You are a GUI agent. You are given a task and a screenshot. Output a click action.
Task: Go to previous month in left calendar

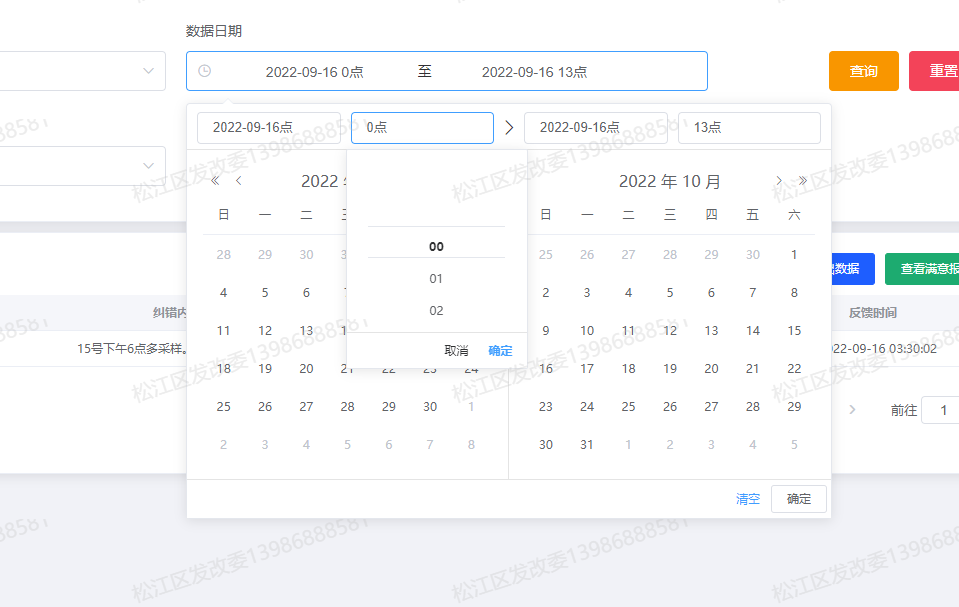coord(239,181)
